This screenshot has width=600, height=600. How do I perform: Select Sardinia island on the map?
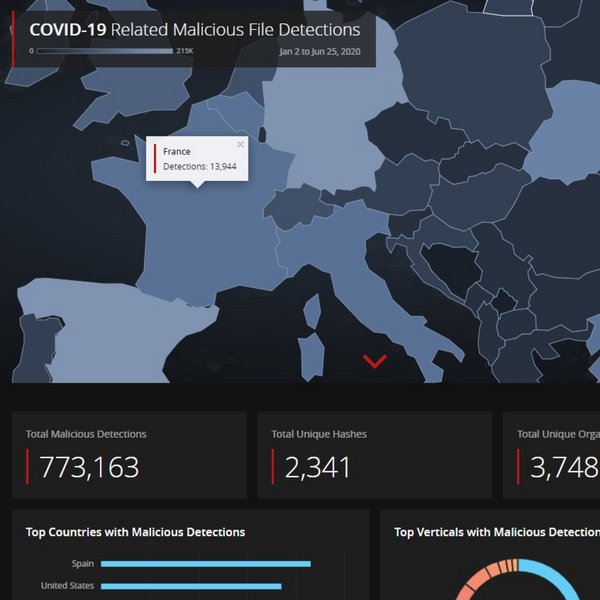pyautogui.click(x=311, y=357)
